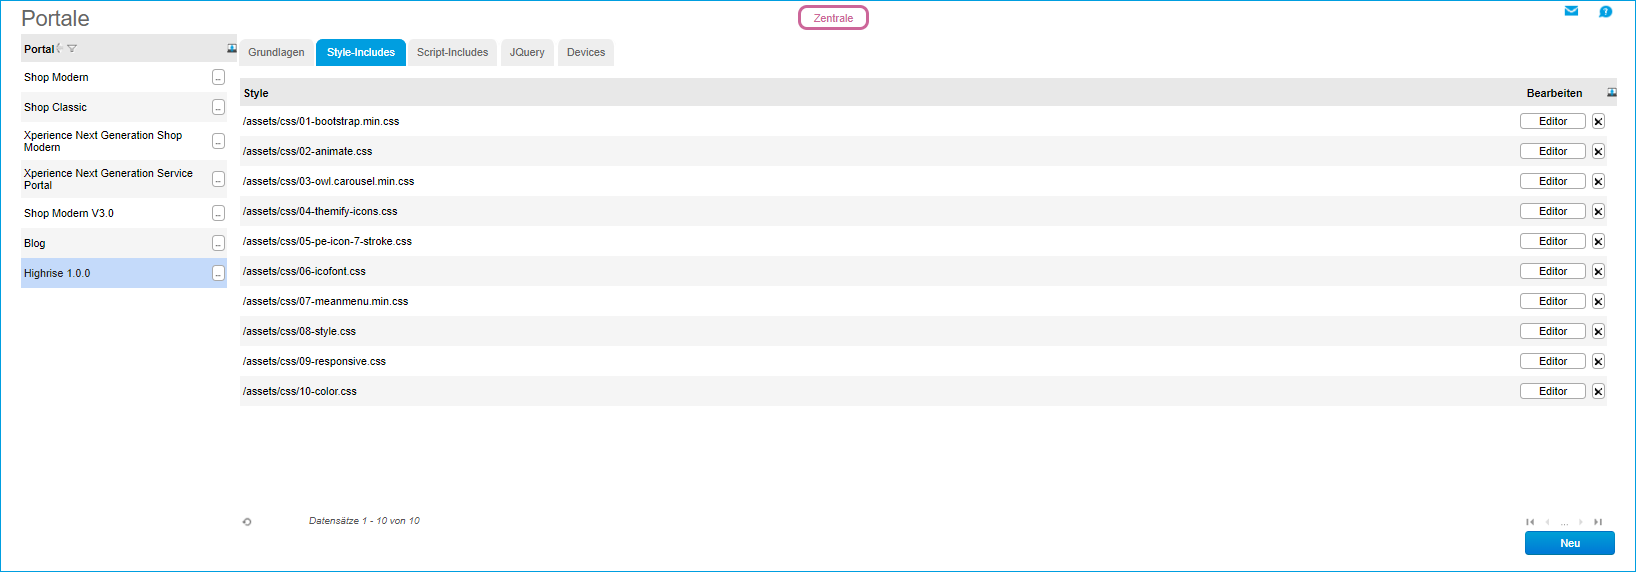Viewport: 1636px width, 572px height.
Task: Select the Style-Includes tab
Action: [361, 52]
